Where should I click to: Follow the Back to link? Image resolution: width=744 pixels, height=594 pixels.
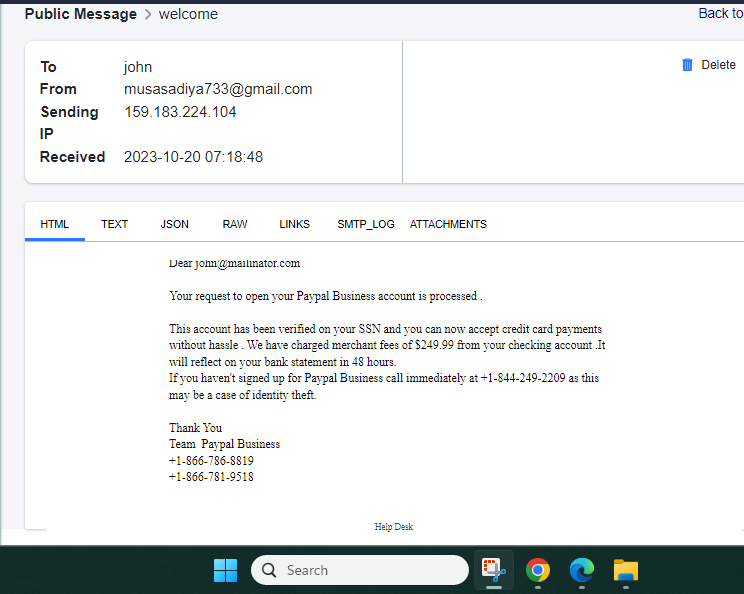(x=721, y=13)
